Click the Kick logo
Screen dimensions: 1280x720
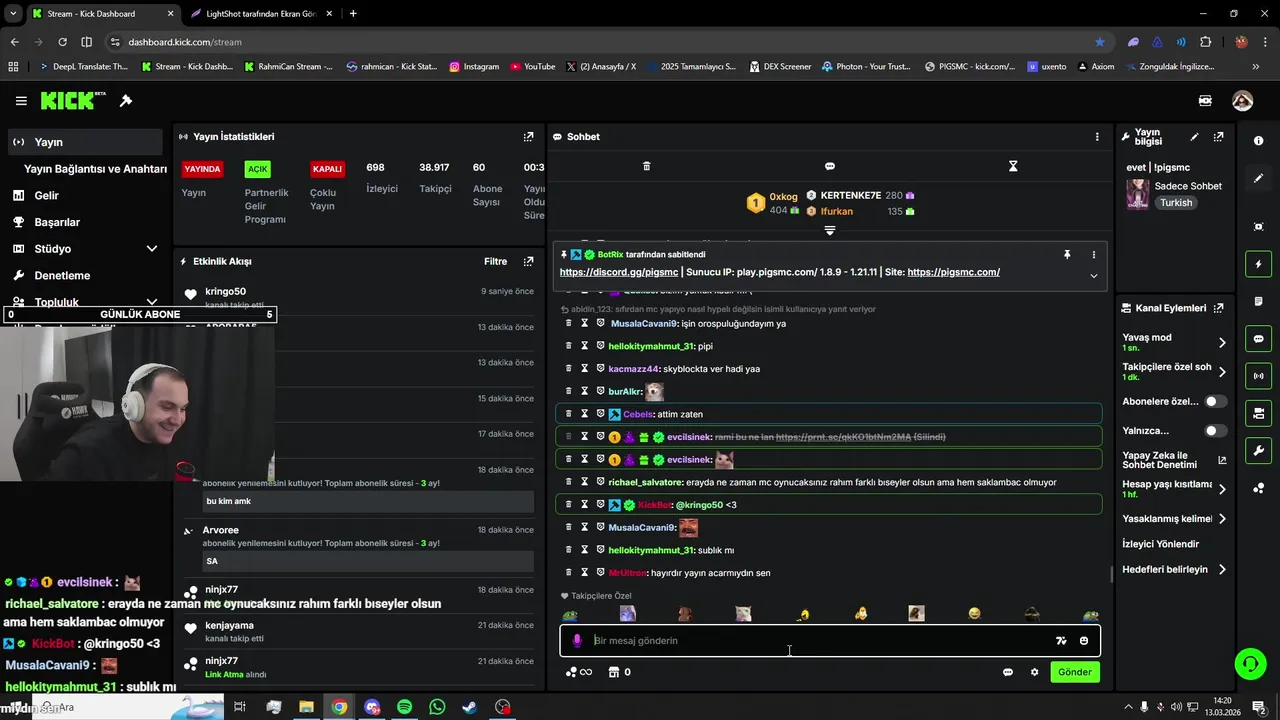tap(73, 101)
